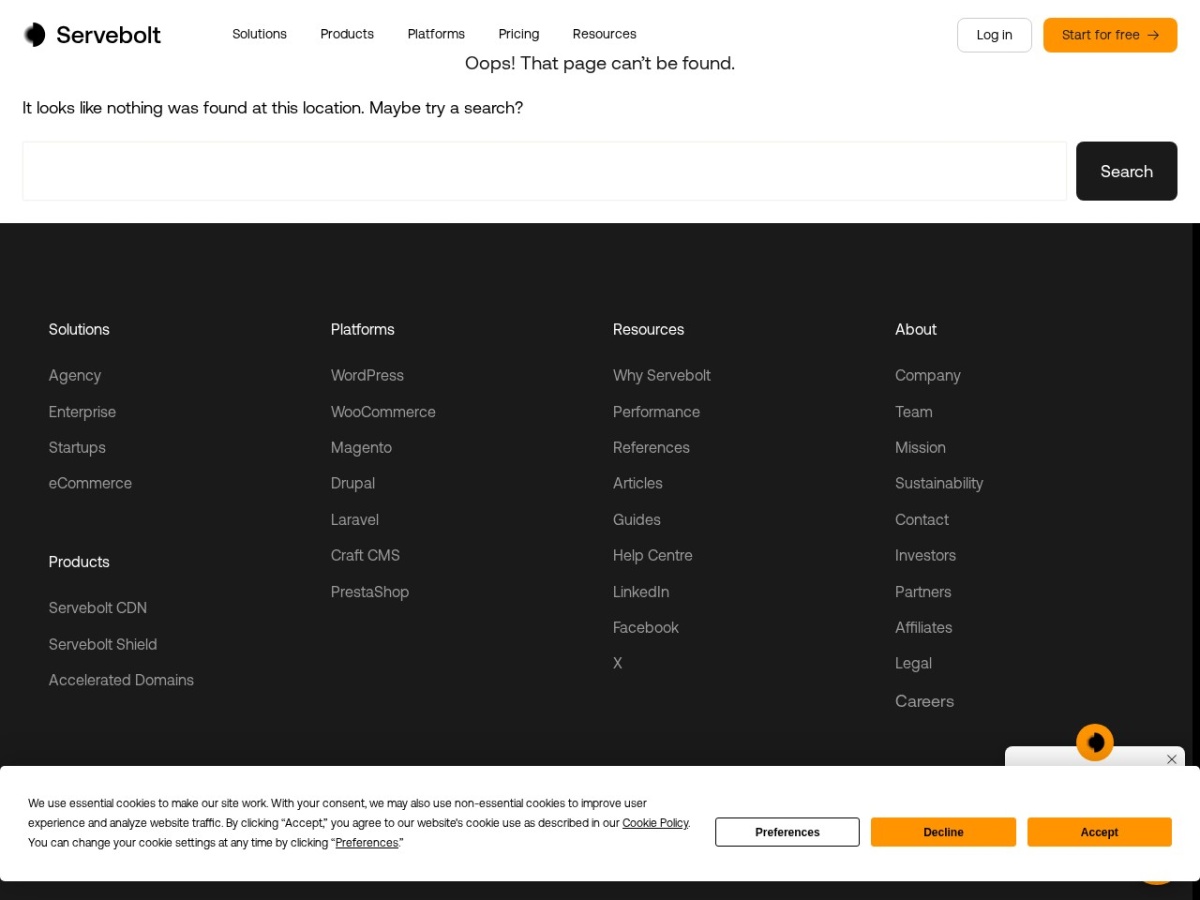Decline non-essential cookies

tap(943, 832)
